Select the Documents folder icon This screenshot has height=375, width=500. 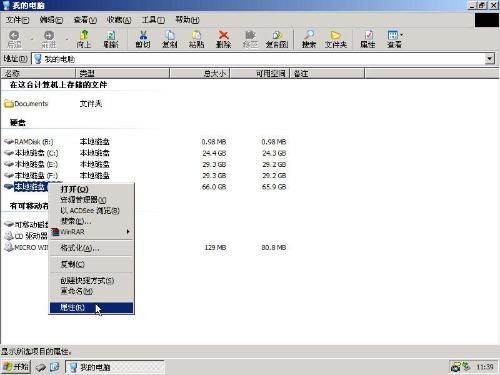click(x=9, y=104)
